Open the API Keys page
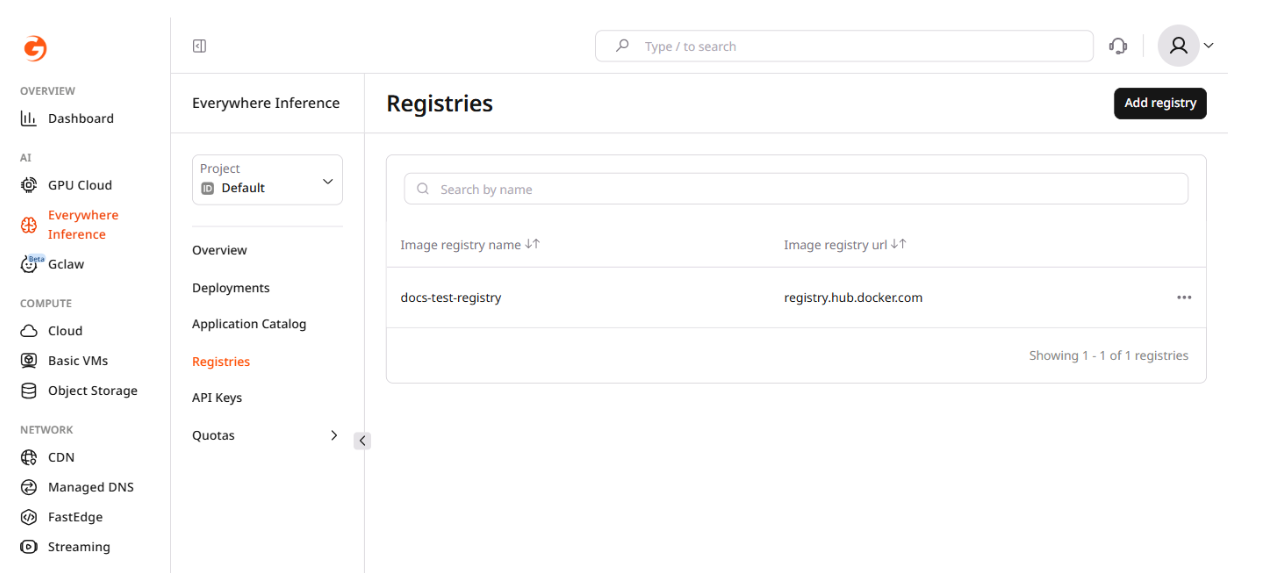The width and height of the screenshot is (1263, 573). (x=217, y=398)
